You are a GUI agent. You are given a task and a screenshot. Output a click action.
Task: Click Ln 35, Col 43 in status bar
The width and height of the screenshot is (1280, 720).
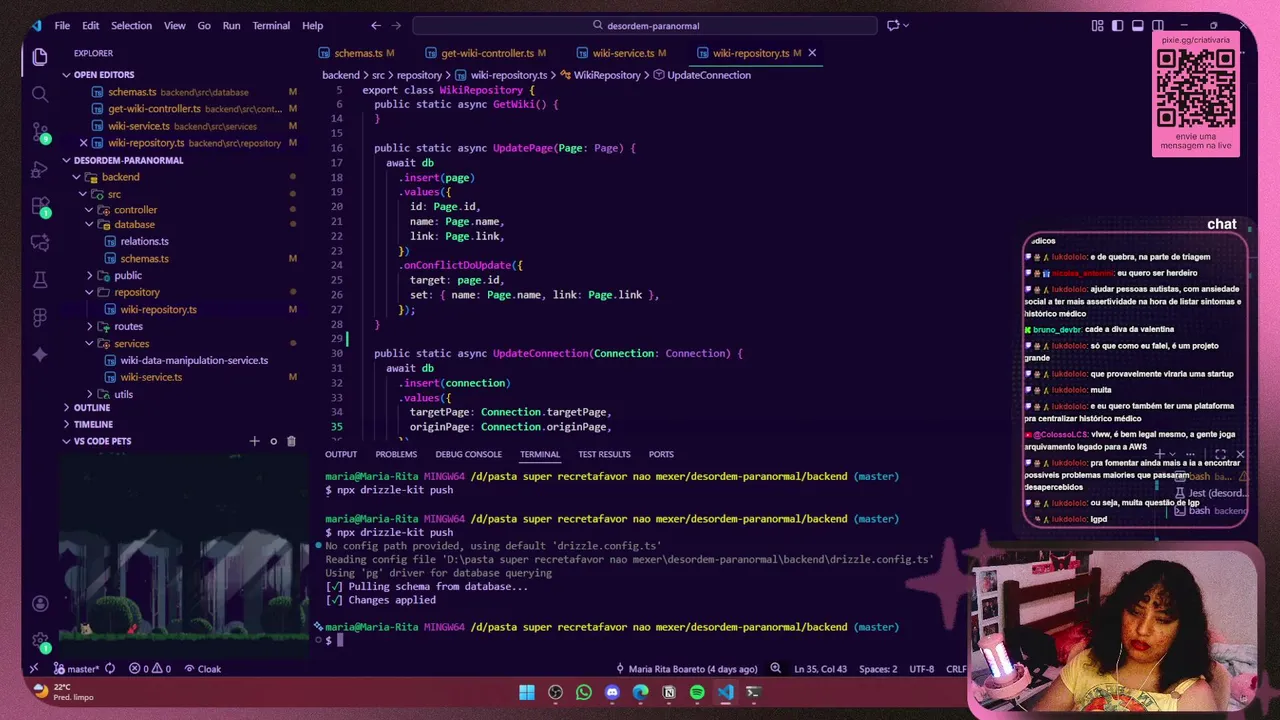820,669
